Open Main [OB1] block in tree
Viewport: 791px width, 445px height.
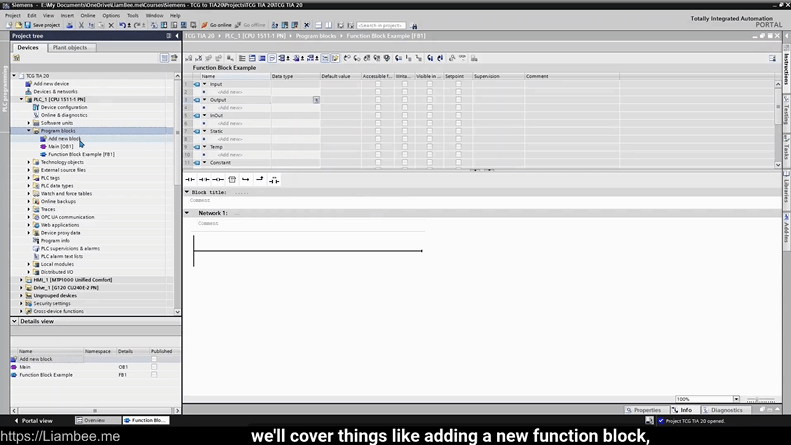coord(60,147)
